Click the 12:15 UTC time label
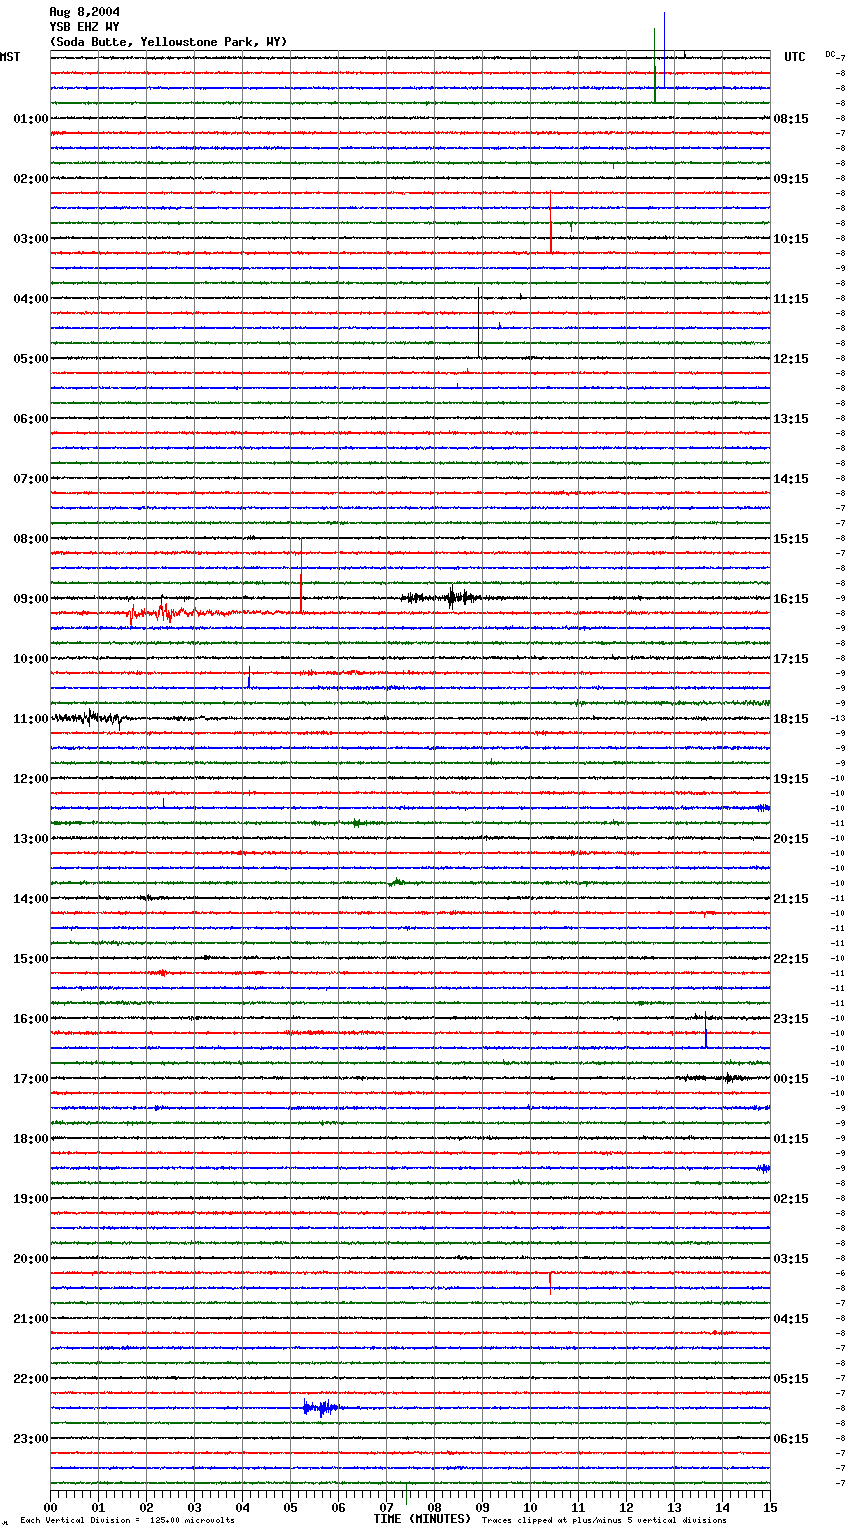Viewport: 850px width, 1534px height. point(791,359)
